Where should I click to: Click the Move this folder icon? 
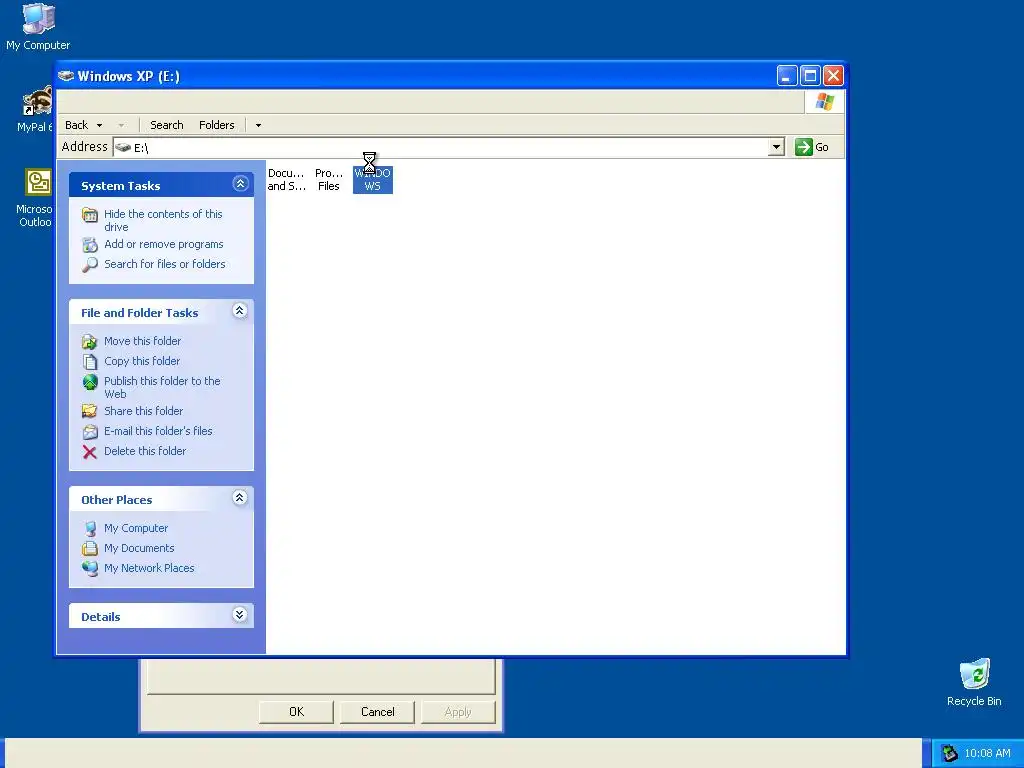coord(90,342)
